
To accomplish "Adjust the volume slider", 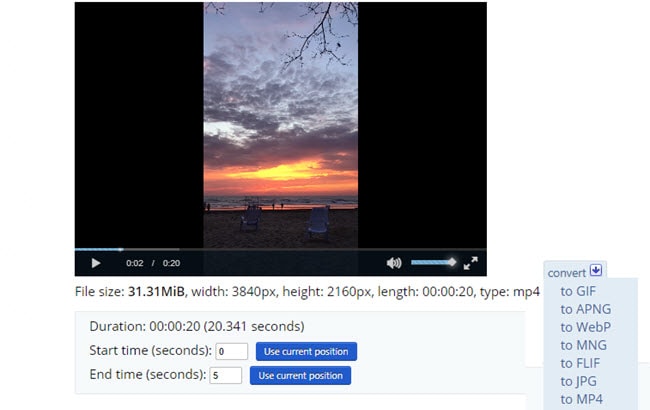I will (434, 262).
